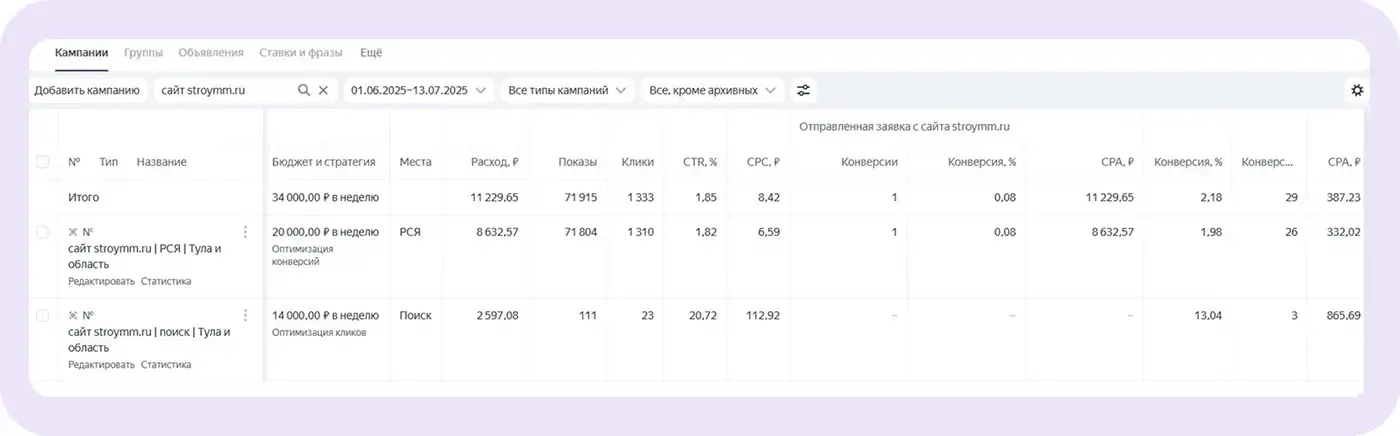The height and width of the screenshot is (436, 1400).
Task: Click clicks value 1 310
Action: (640, 232)
